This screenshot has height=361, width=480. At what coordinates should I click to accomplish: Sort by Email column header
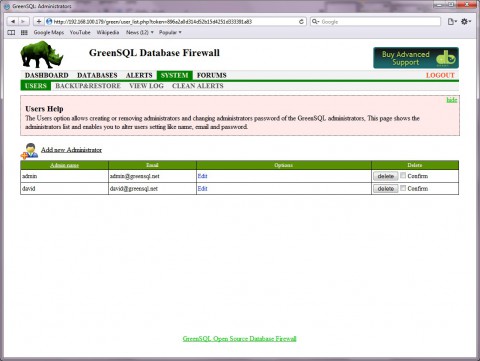point(152,165)
